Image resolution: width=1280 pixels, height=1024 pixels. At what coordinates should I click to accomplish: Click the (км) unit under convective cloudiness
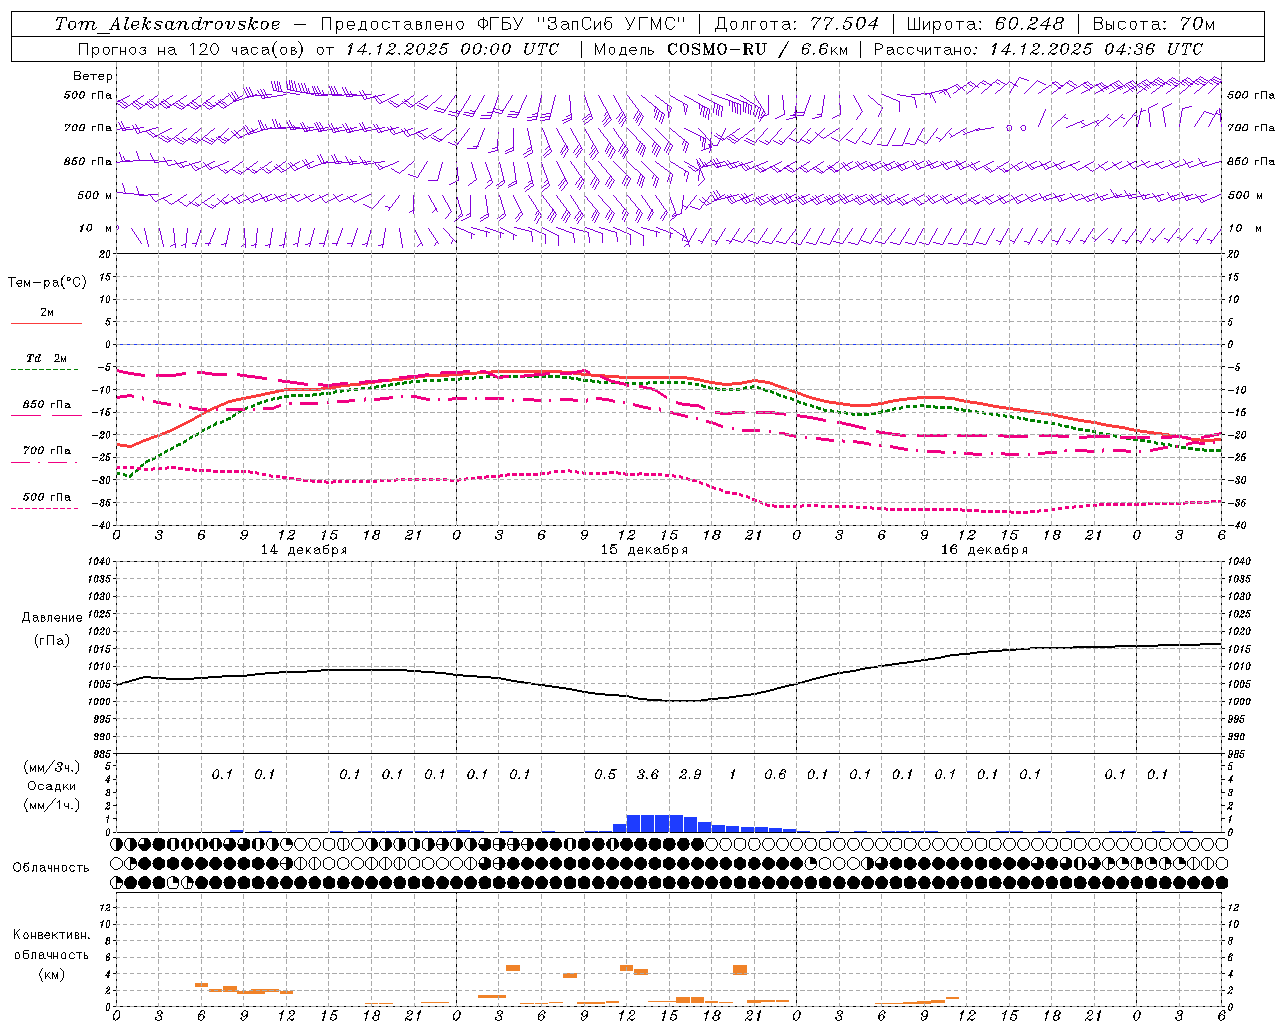51,973
